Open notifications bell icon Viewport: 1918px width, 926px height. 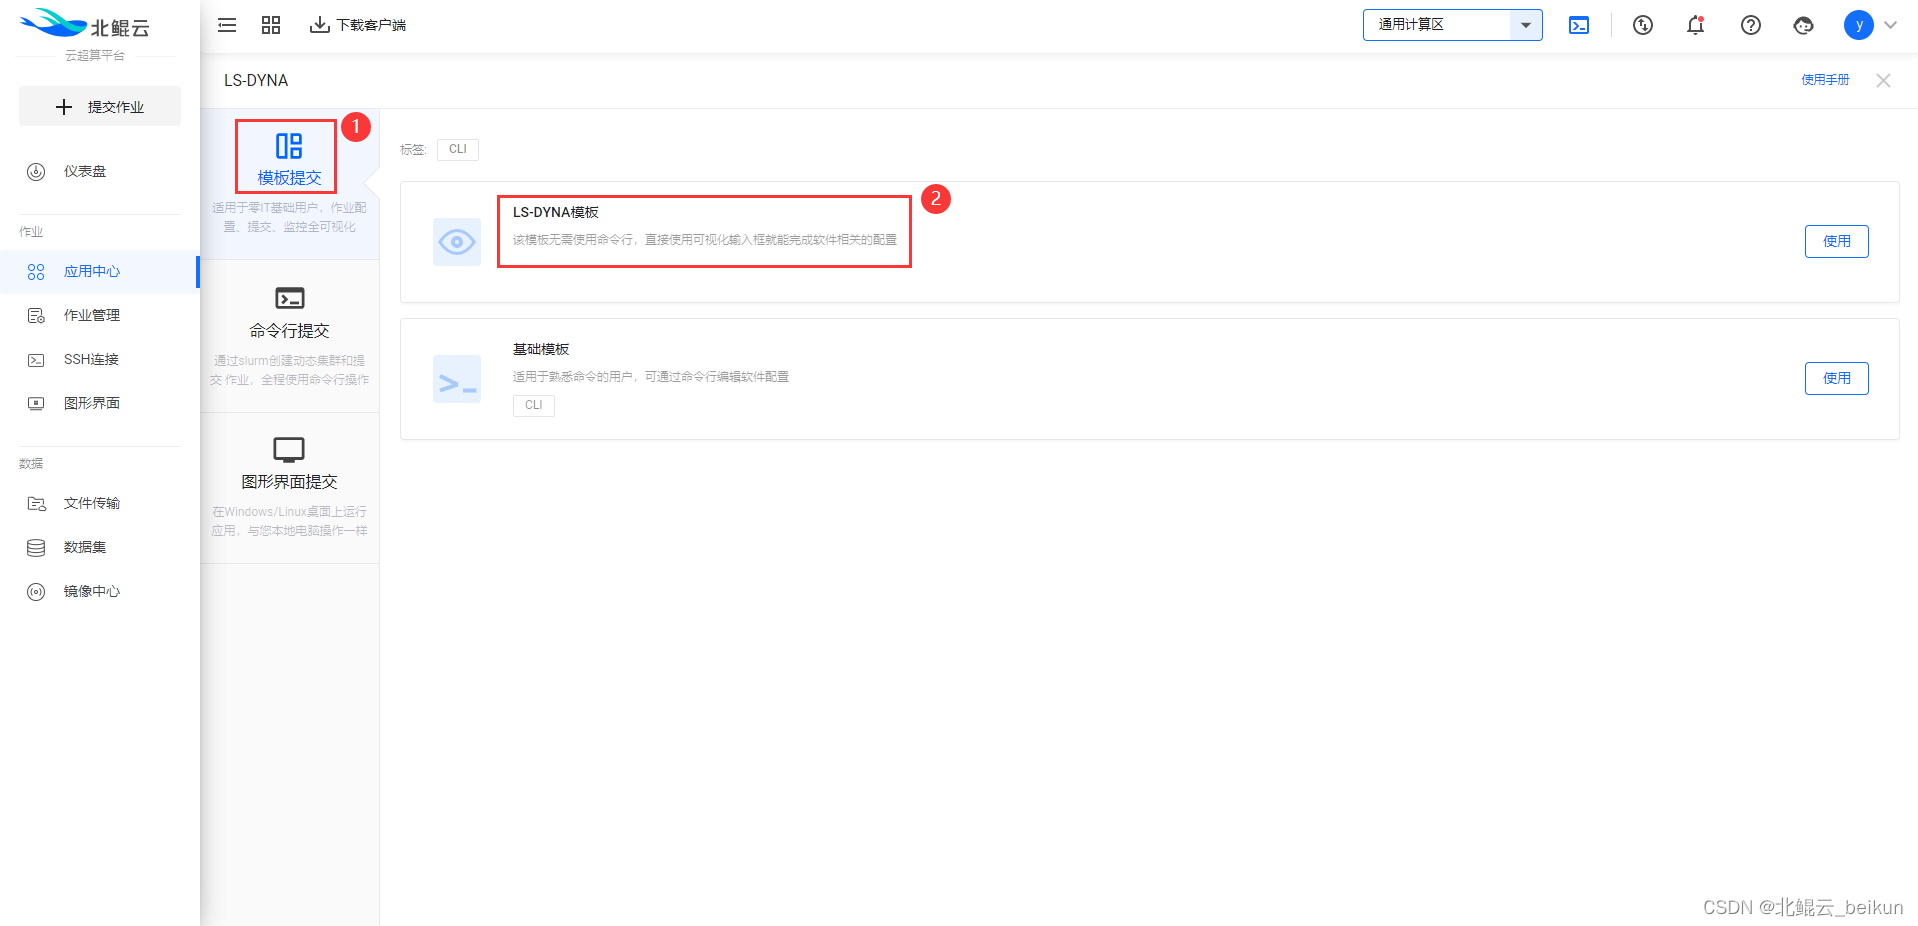[x=1696, y=25]
